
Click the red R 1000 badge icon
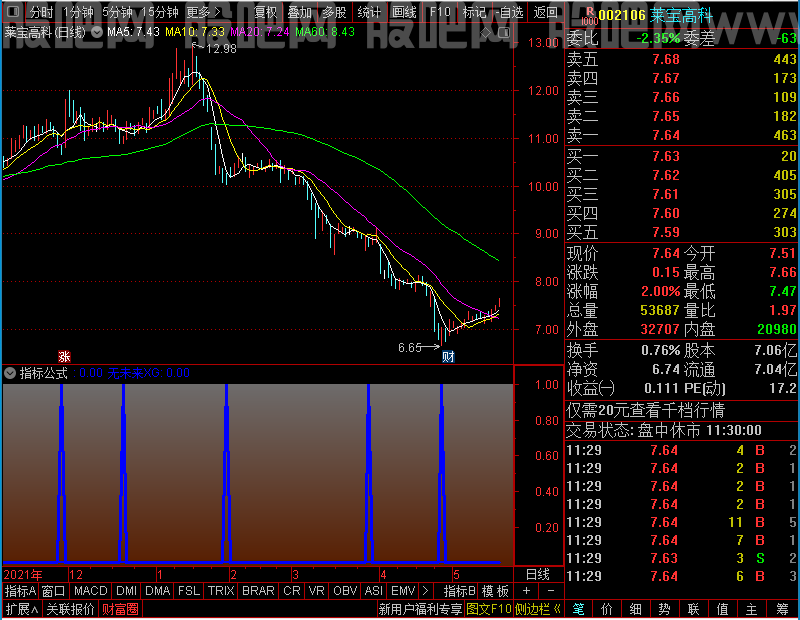(589, 16)
